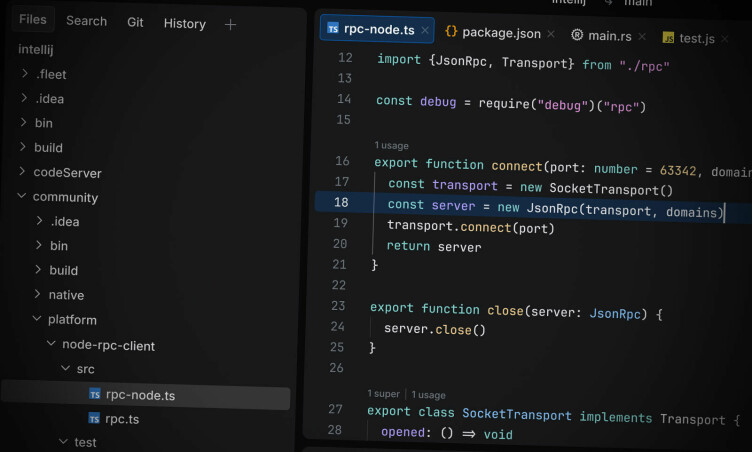752x452 pixels.
Task: Click the Rust icon on main.rs tab
Action: pos(577,35)
